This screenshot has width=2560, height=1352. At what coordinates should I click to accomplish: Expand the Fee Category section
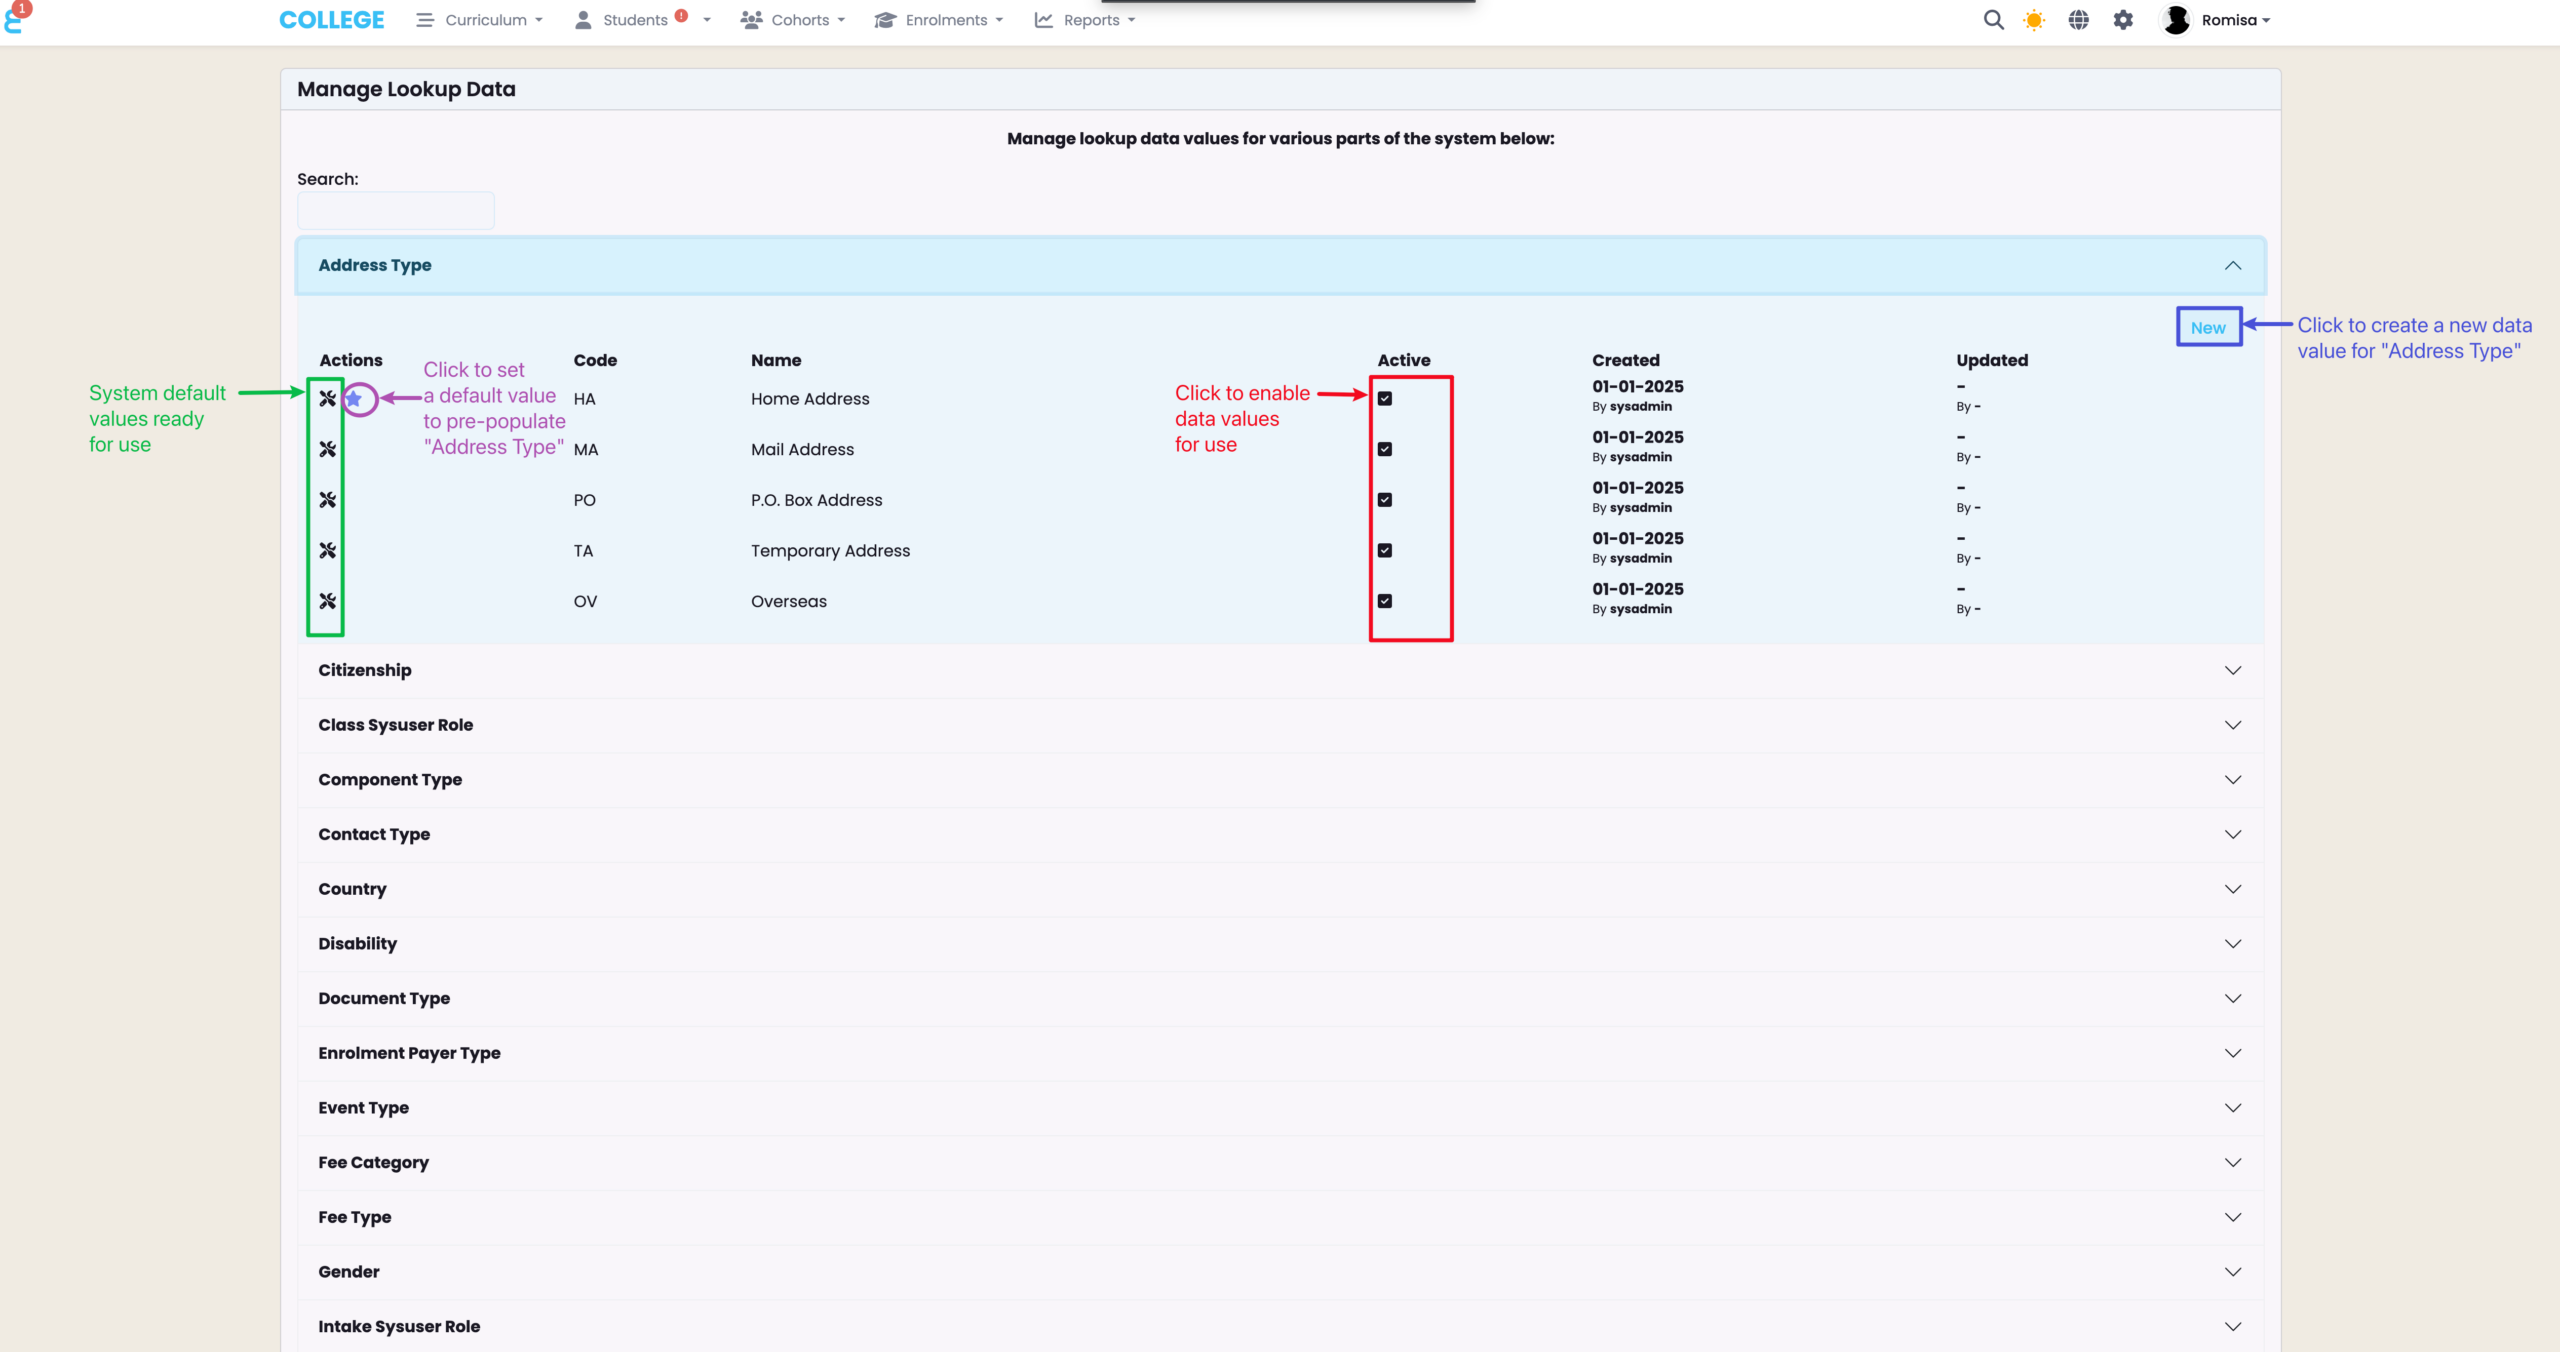pos(2233,1162)
